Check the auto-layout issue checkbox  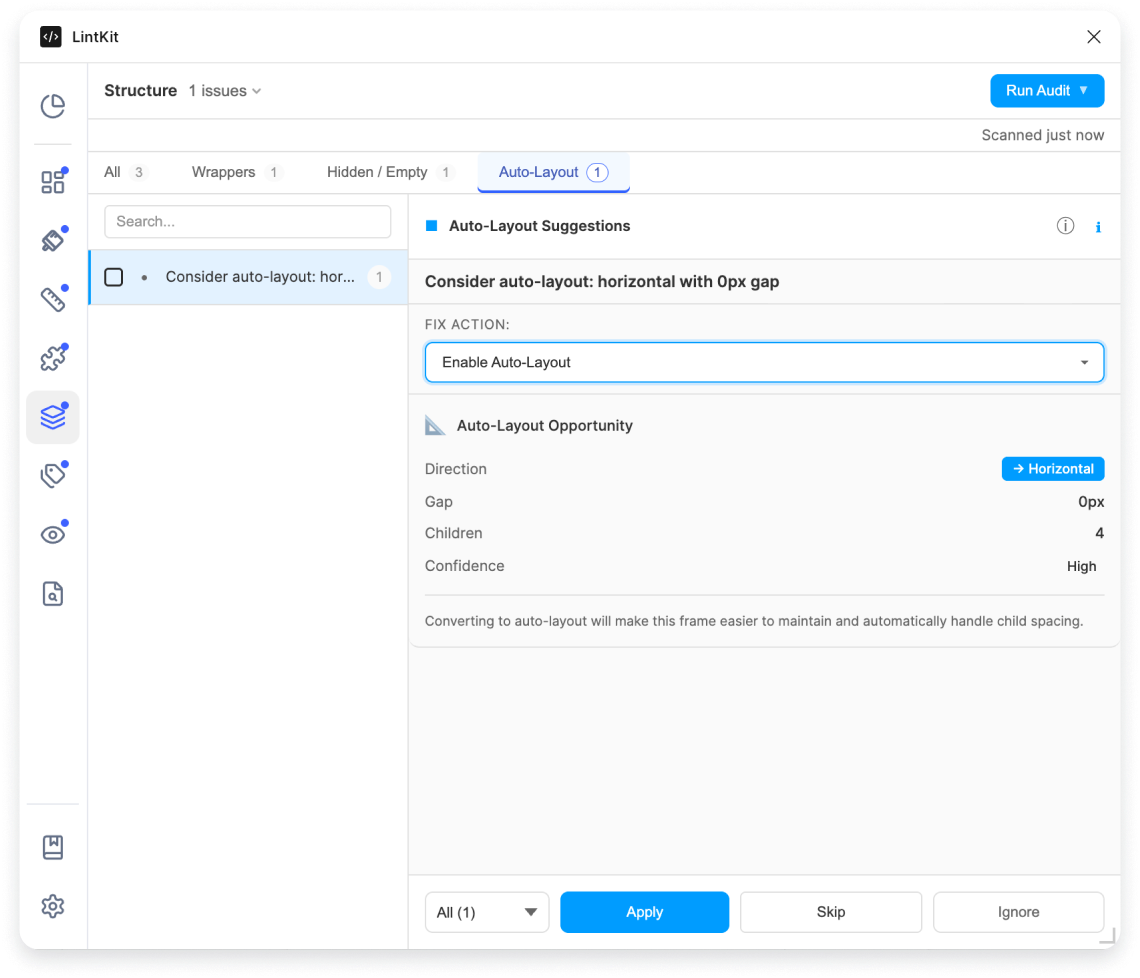[113, 277]
